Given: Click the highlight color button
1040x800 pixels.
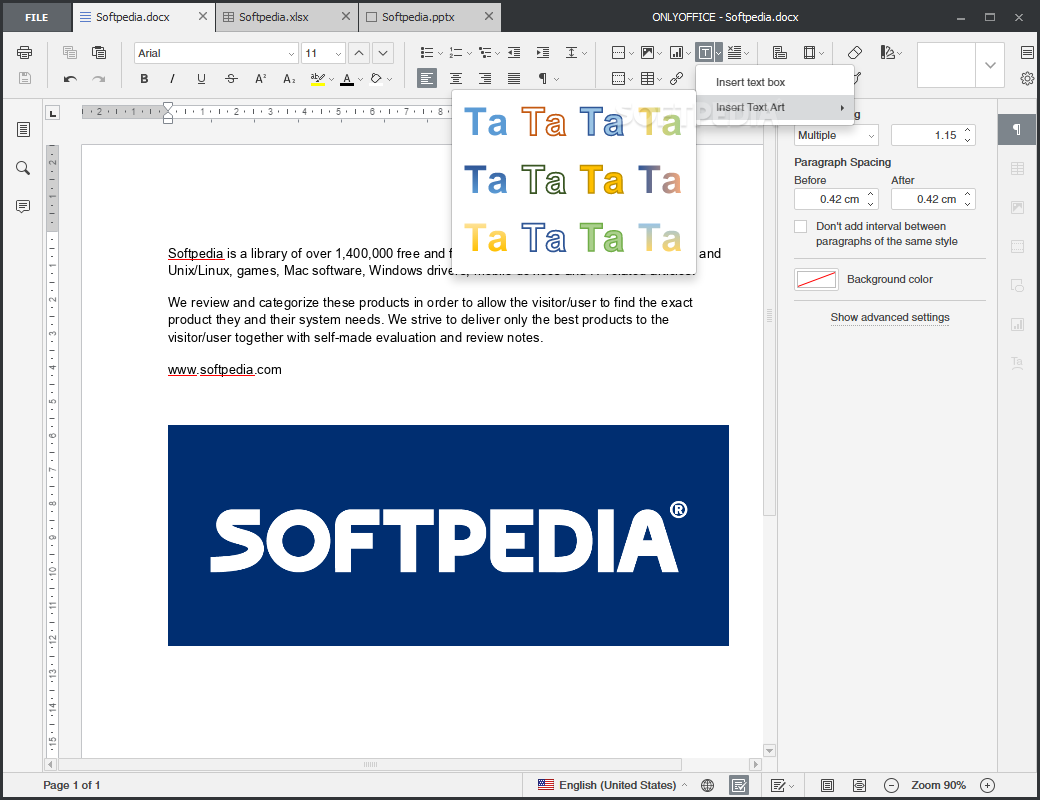Looking at the screenshot, I should click(318, 79).
